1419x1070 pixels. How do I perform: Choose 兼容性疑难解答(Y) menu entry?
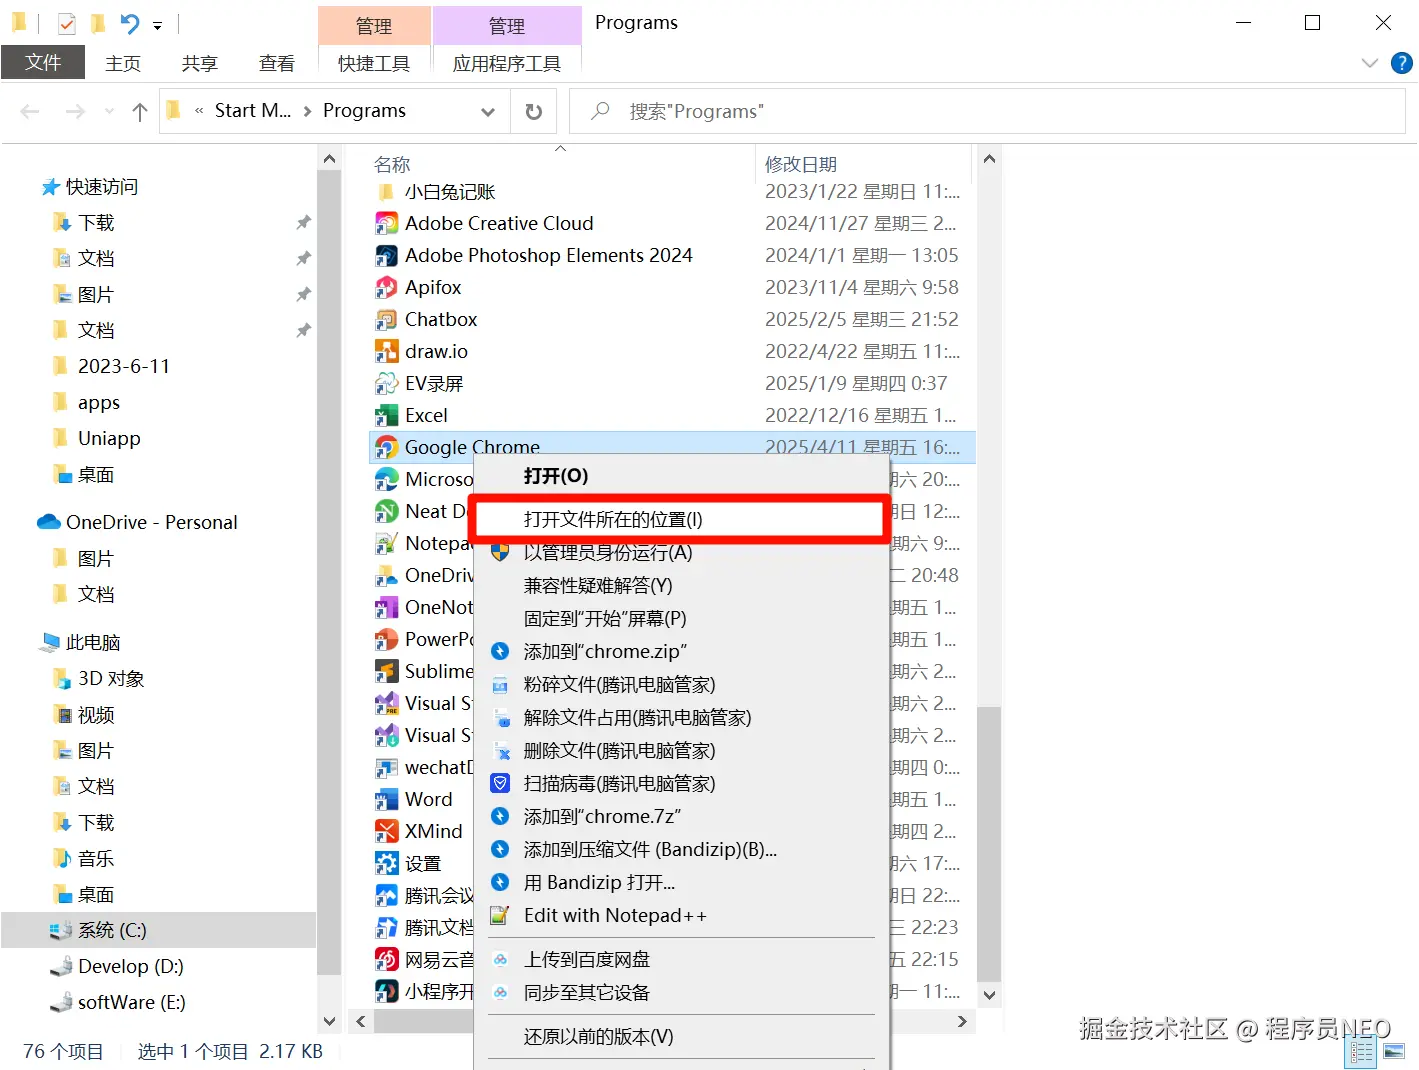[680, 585]
